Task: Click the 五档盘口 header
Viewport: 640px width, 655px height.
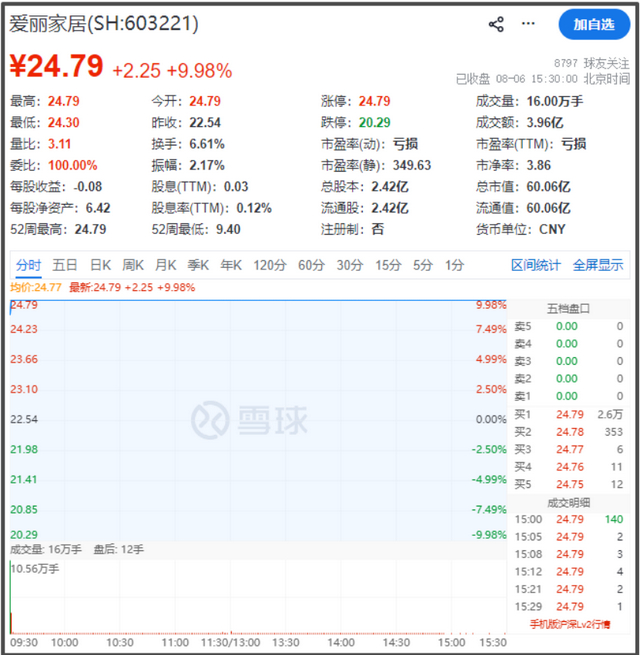Action: tap(569, 309)
